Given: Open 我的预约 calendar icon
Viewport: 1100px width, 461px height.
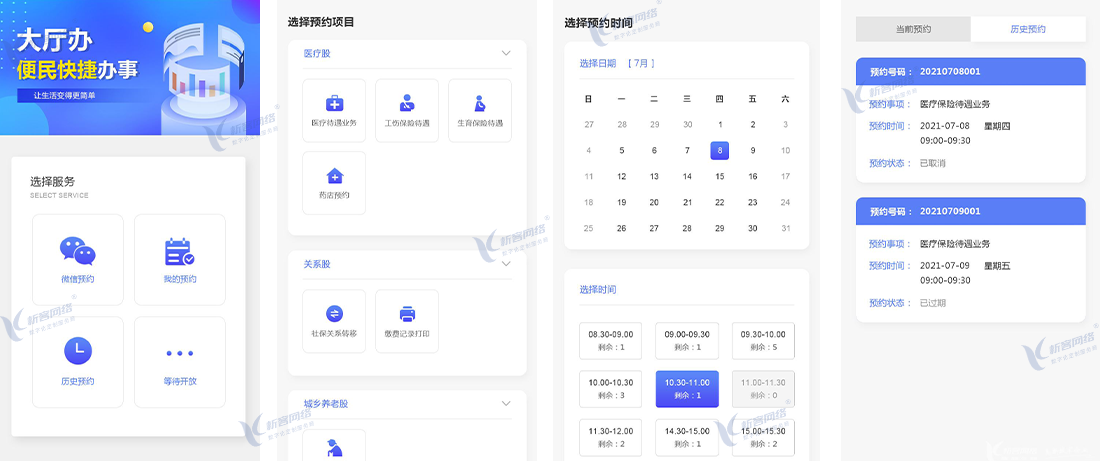Looking at the screenshot, I should pyautogui.click(x=180, y=250).
